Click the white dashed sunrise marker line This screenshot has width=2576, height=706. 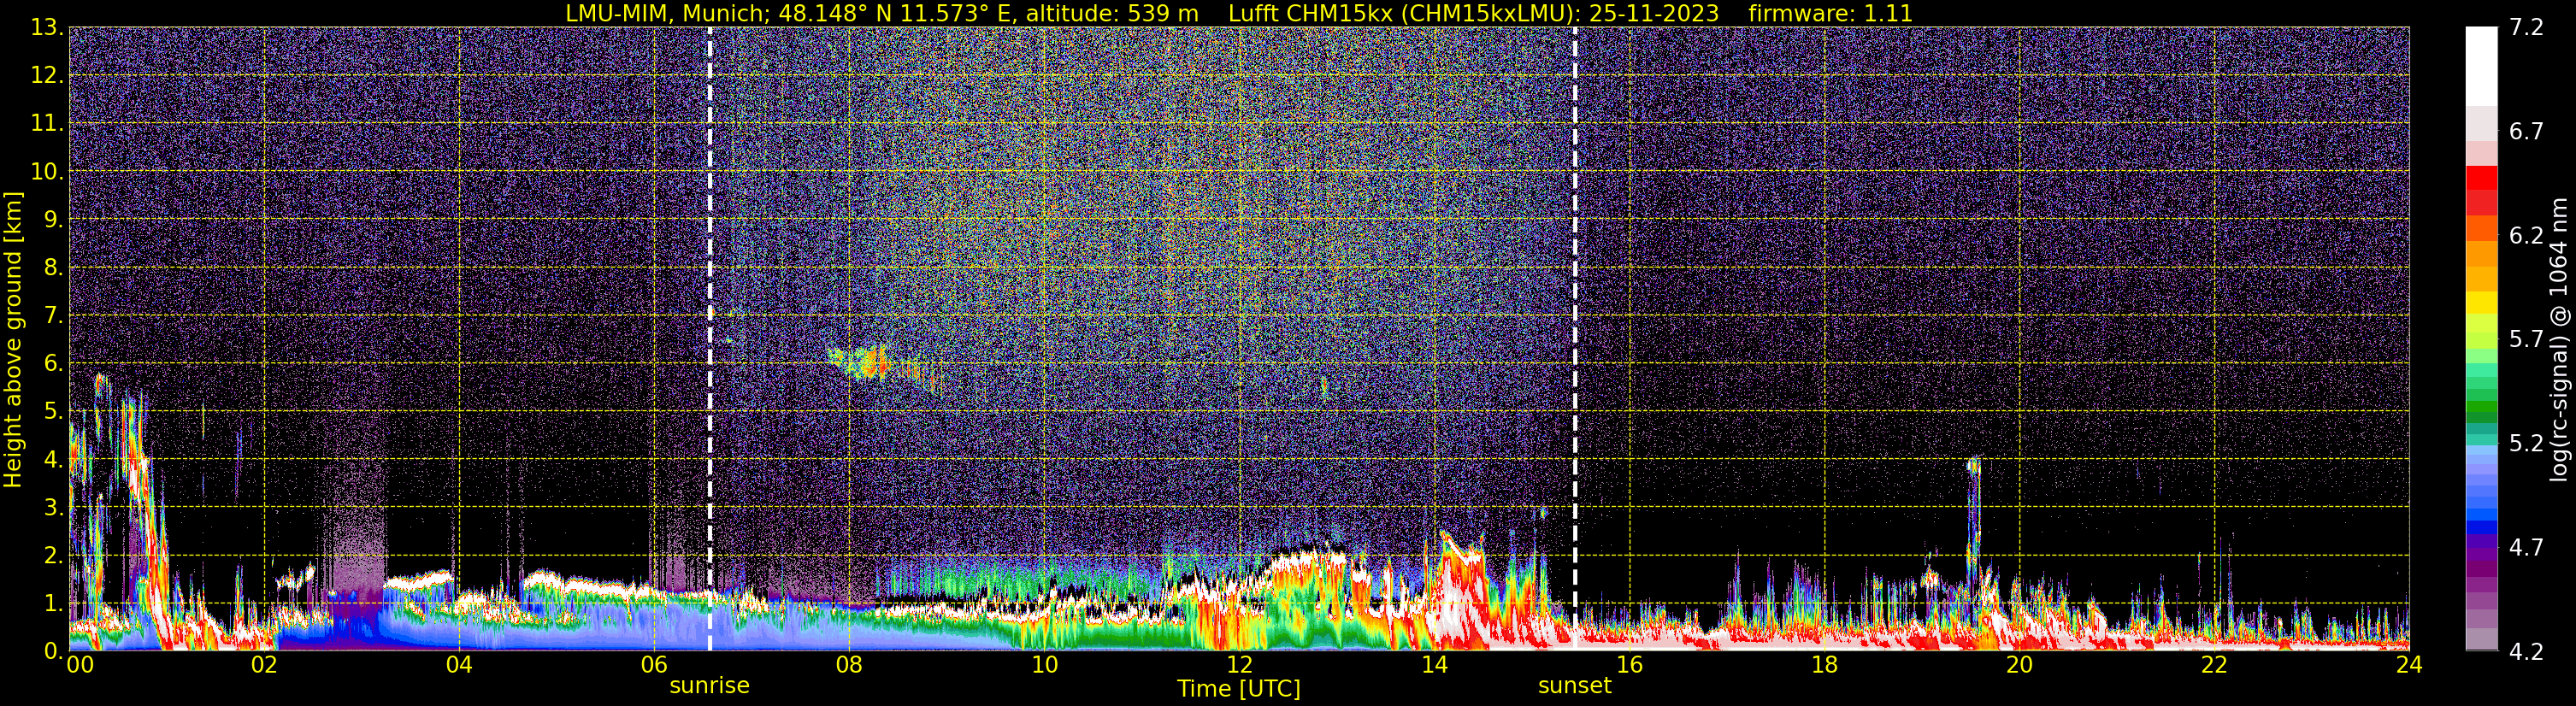click(710, 339)
